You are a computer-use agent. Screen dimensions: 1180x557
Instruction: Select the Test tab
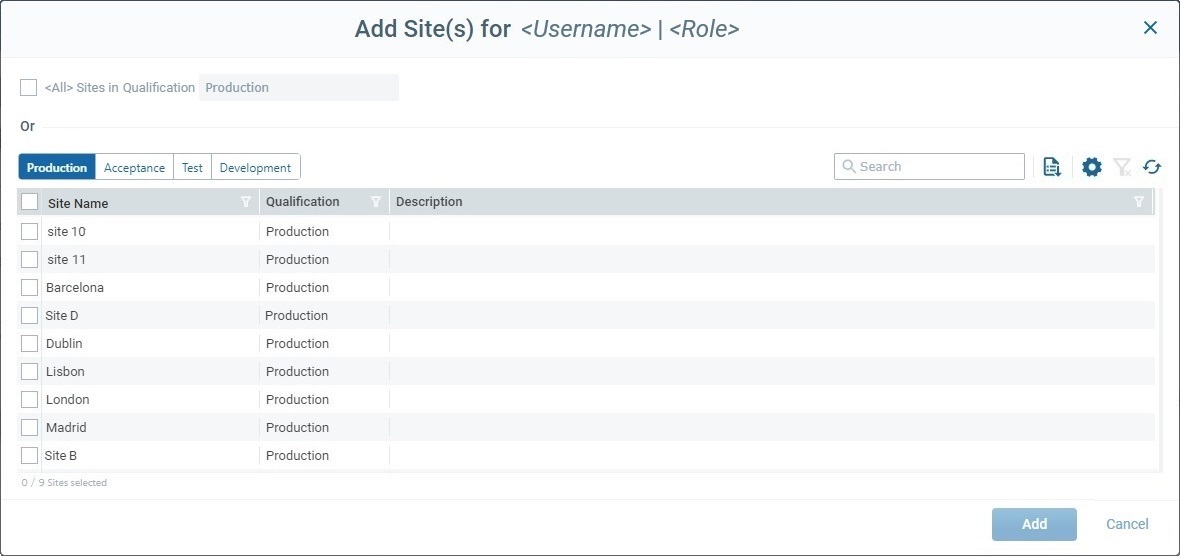coord(192,168)
